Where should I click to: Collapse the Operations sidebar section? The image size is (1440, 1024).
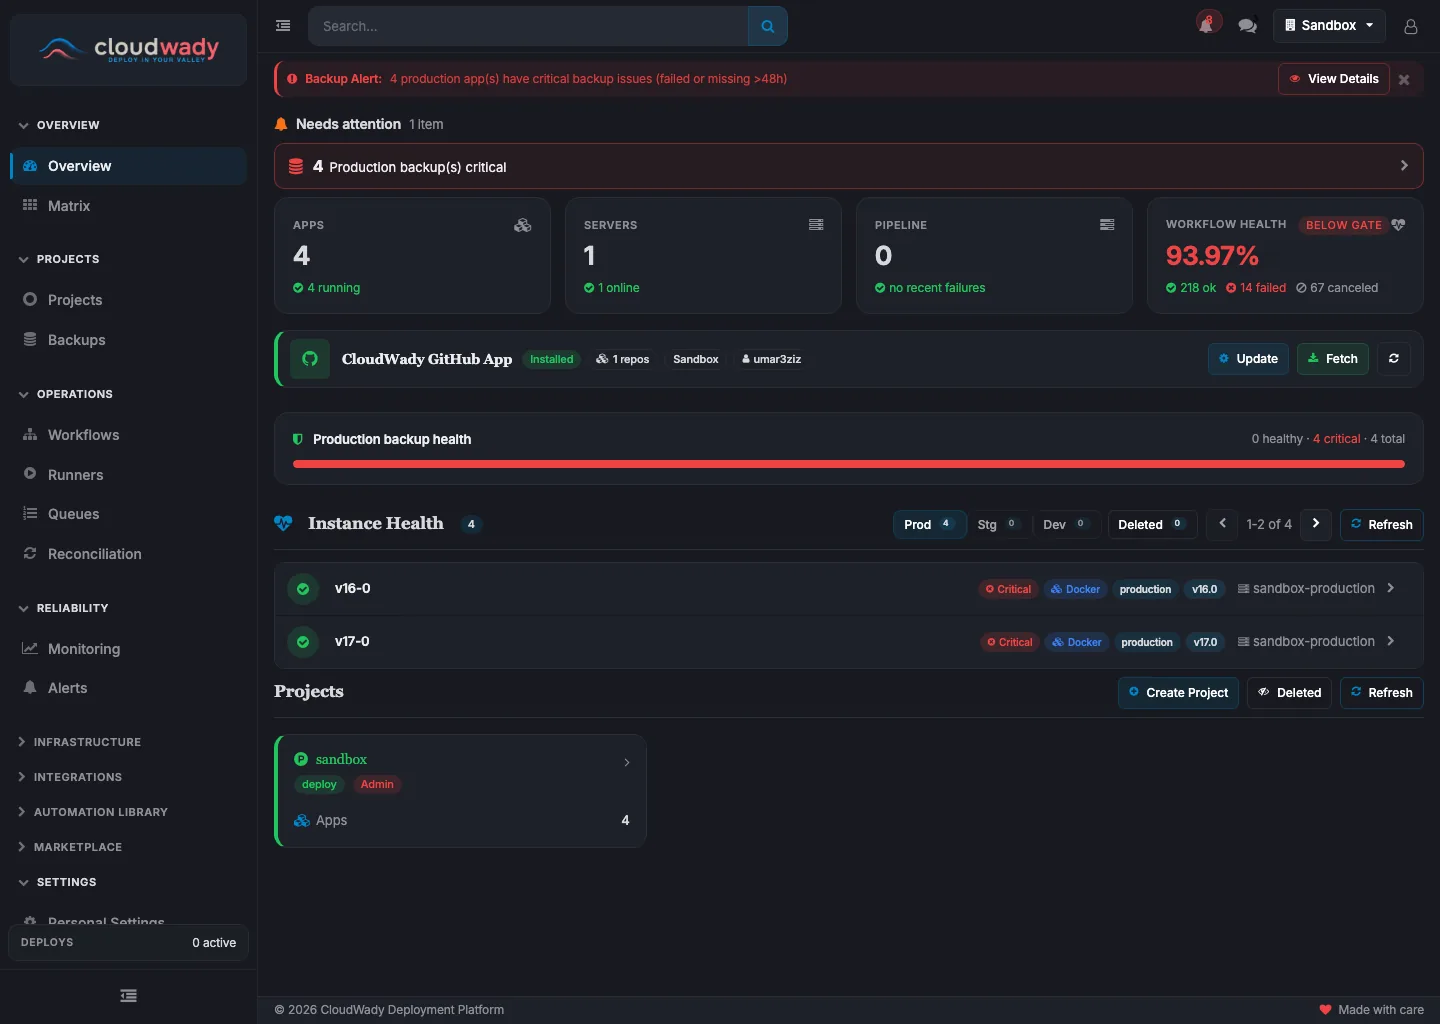coord(66,394)
